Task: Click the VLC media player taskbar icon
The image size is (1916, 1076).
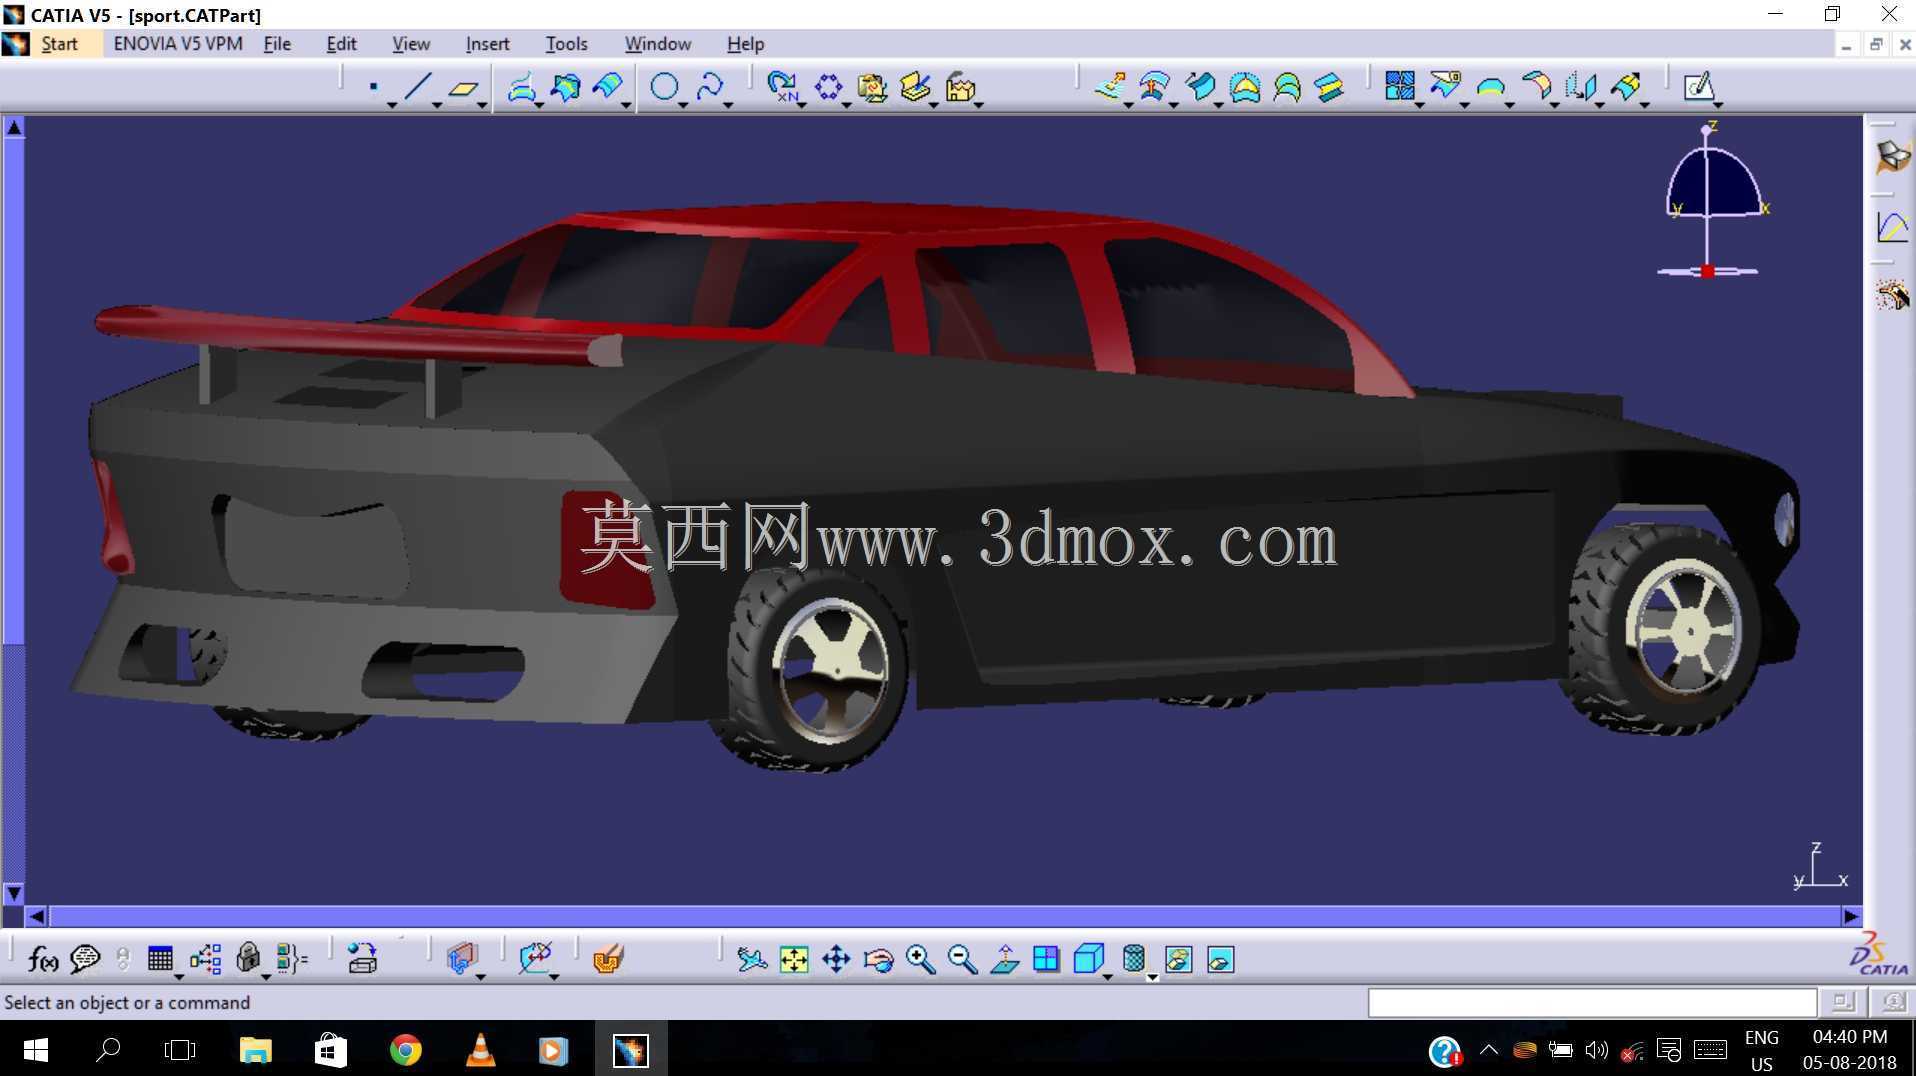Action: pyautogui.click(x=480, y=1049)
